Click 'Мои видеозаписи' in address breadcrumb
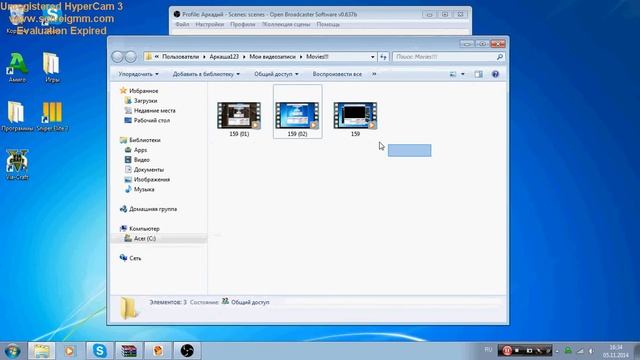 [272, 57]
